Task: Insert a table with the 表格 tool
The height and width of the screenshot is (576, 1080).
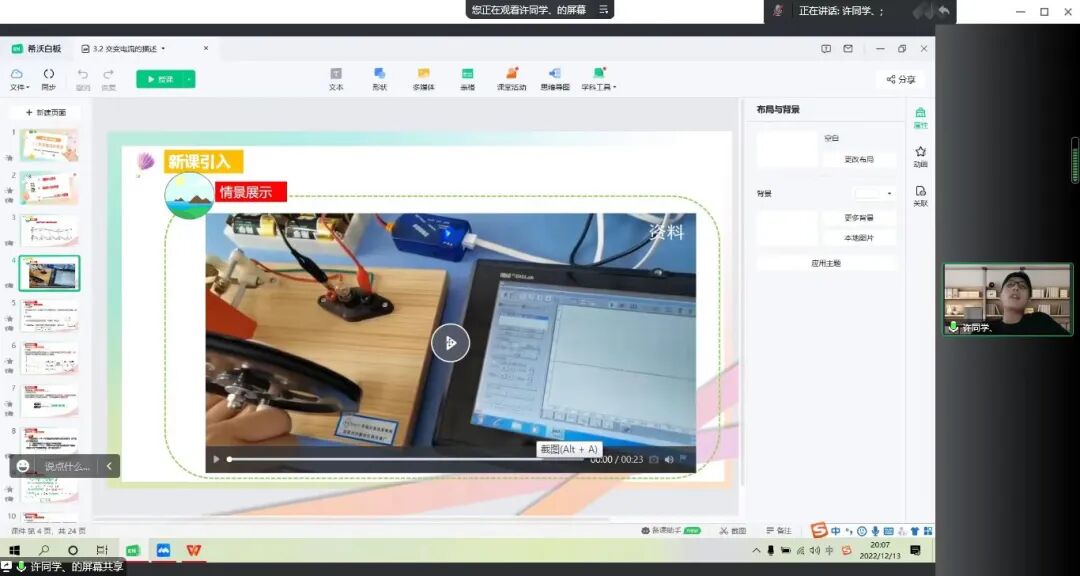Action: [x=467, y=80]
